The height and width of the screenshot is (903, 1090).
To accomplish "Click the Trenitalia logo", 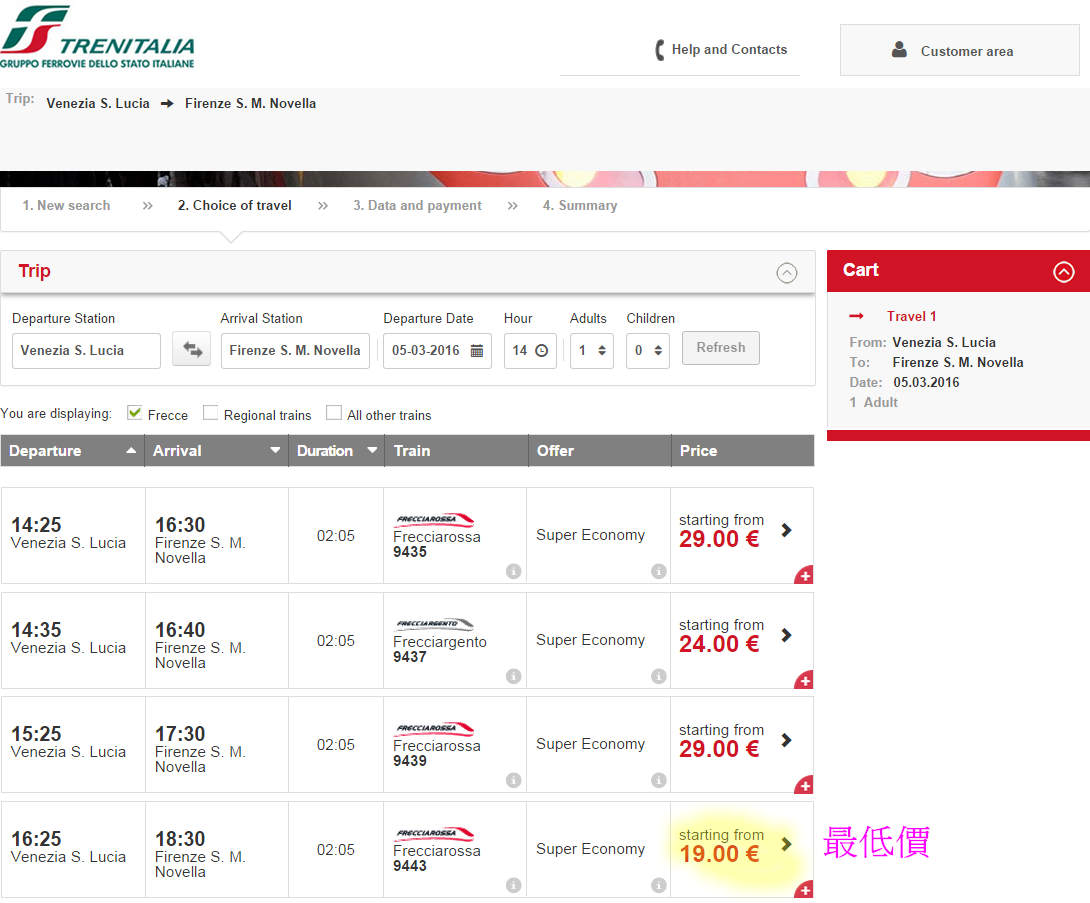I will pyautogui.click(x=97, y=37).
